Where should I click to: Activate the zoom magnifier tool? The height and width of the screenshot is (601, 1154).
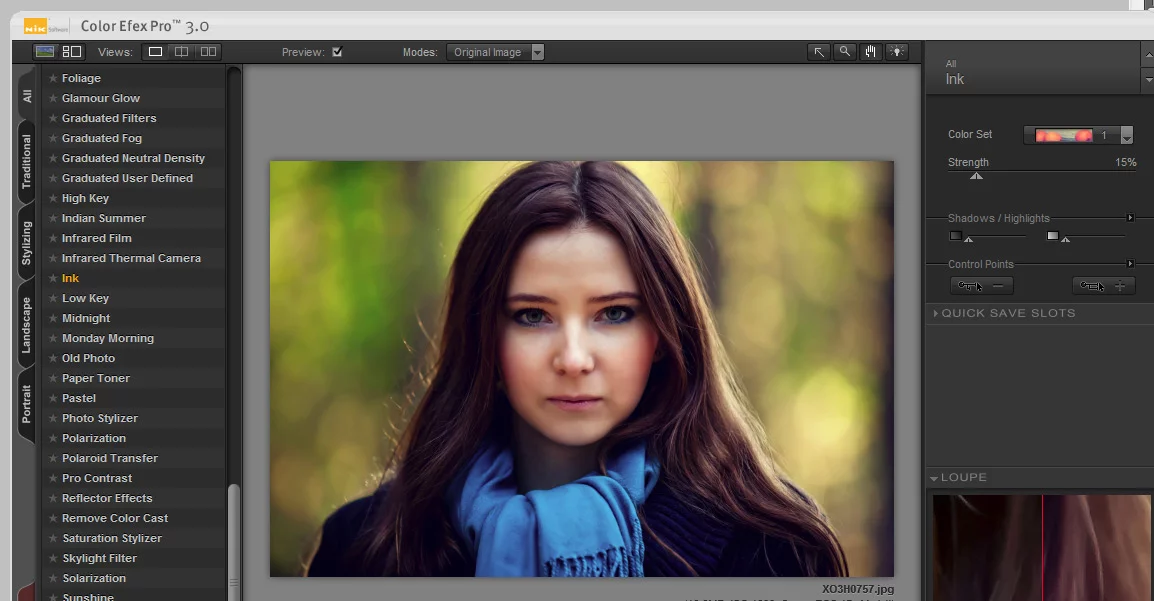pos(845,52)
